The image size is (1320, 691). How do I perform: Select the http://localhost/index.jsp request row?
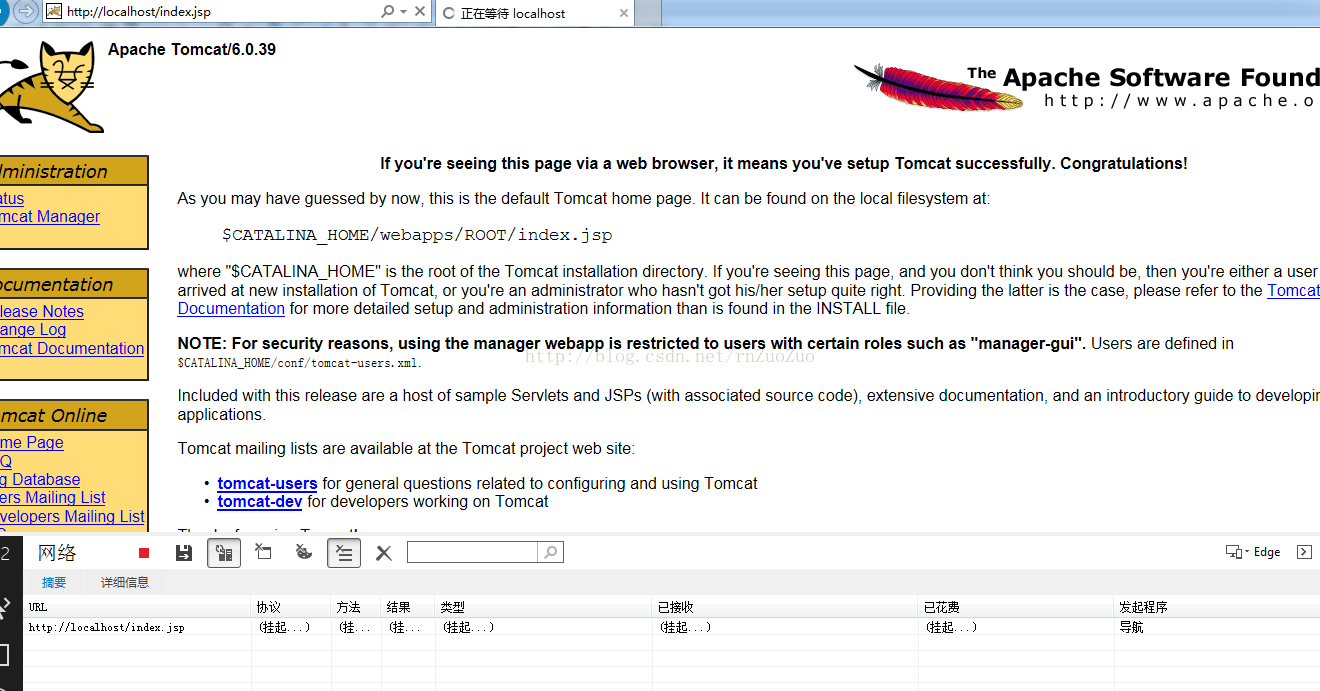tap(671, 627)
